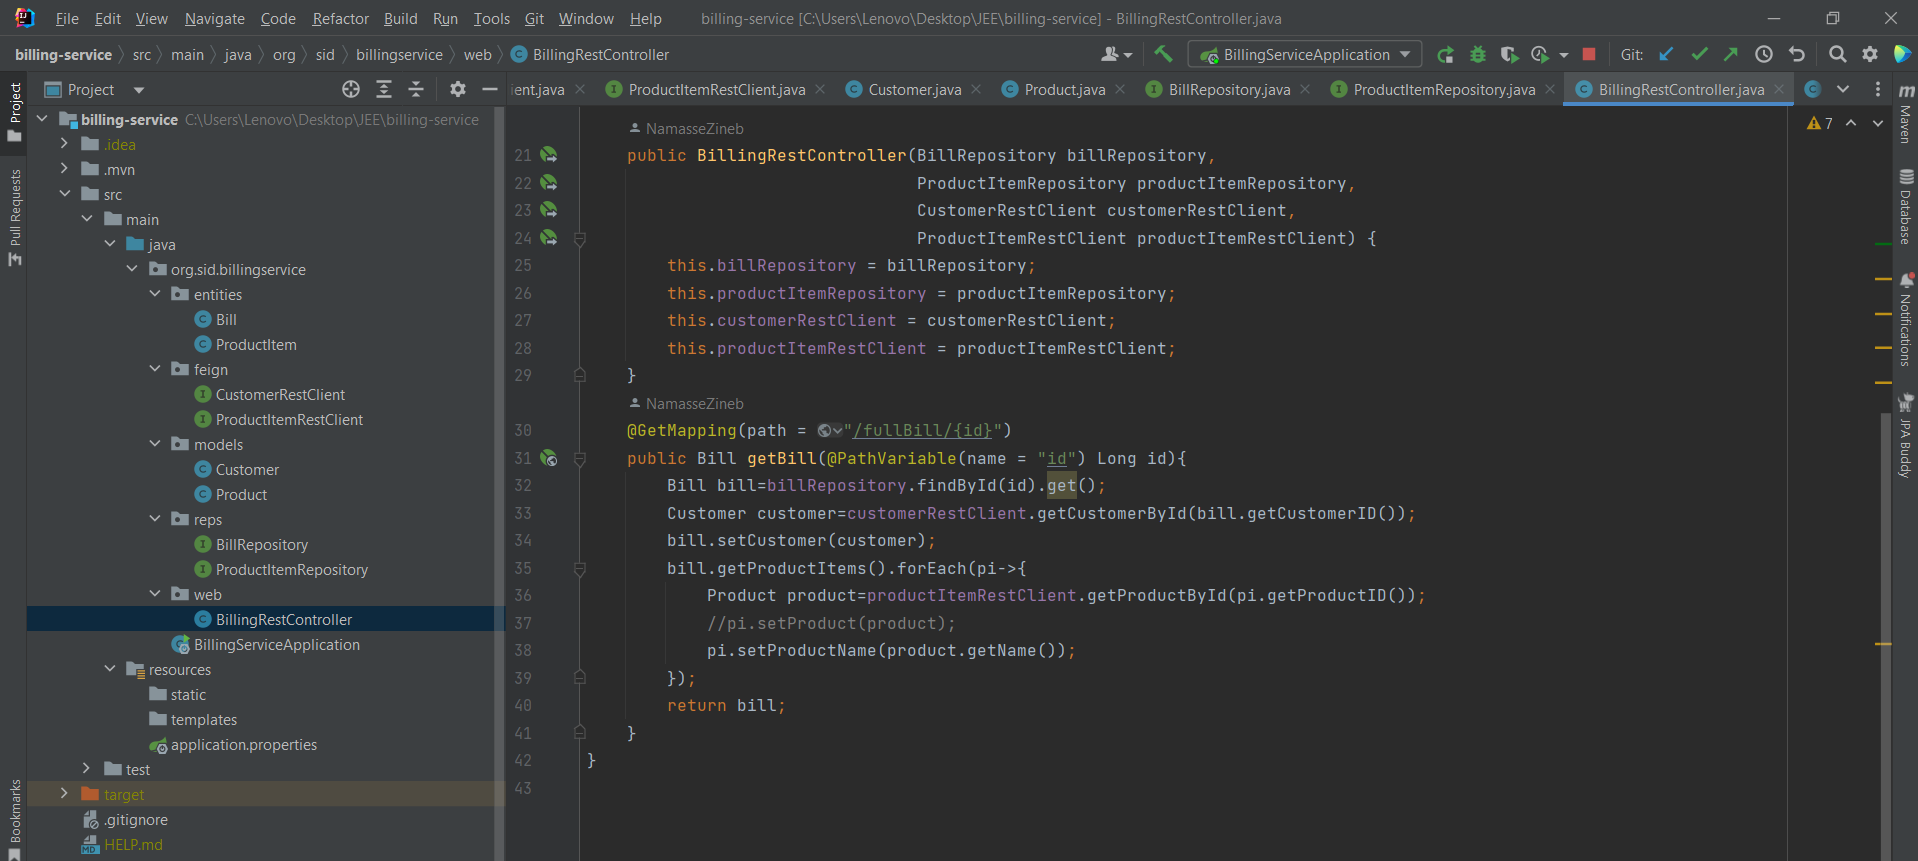Open editor tab options three-dot menu
Screen dimensions: 1918x861
click(1878, 90)
